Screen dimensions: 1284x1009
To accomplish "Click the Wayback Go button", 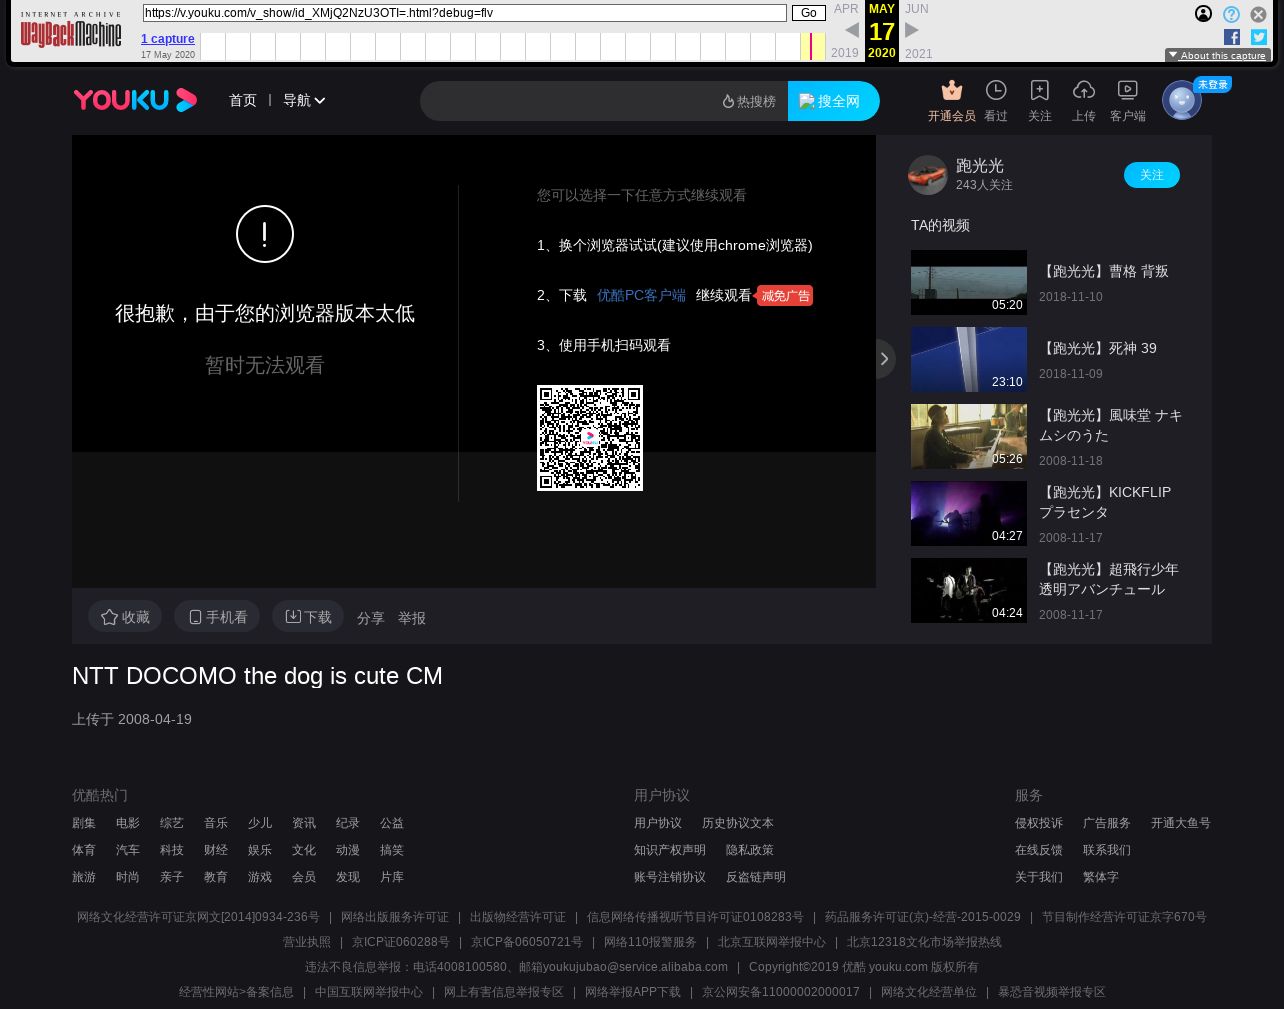I will [809, 13].
